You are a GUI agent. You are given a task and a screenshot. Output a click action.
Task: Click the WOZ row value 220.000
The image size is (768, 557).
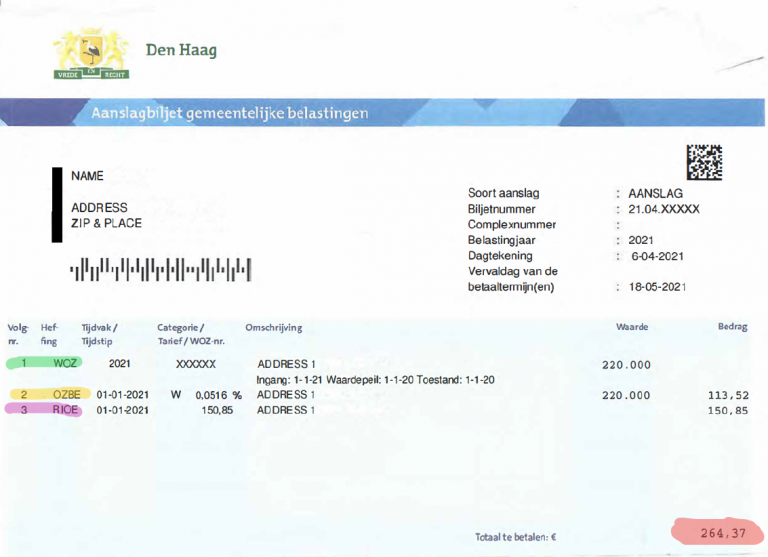[626, 365]
